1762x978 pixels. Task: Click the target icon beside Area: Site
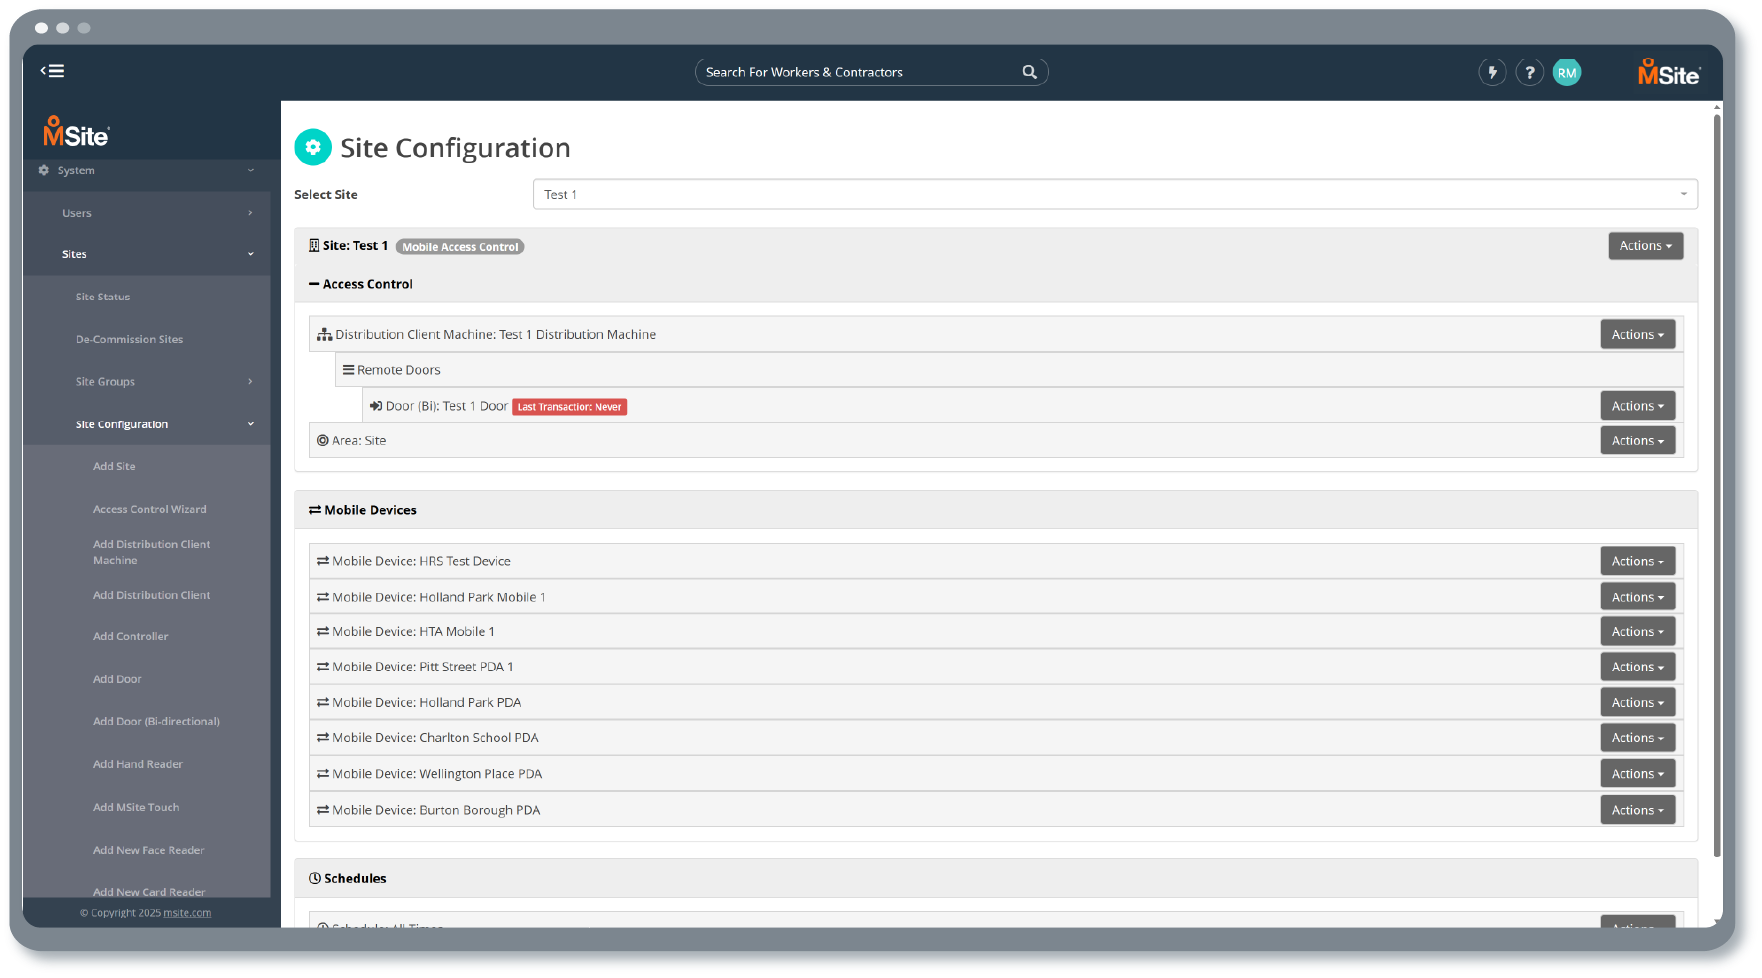click(x=322, y=440)
